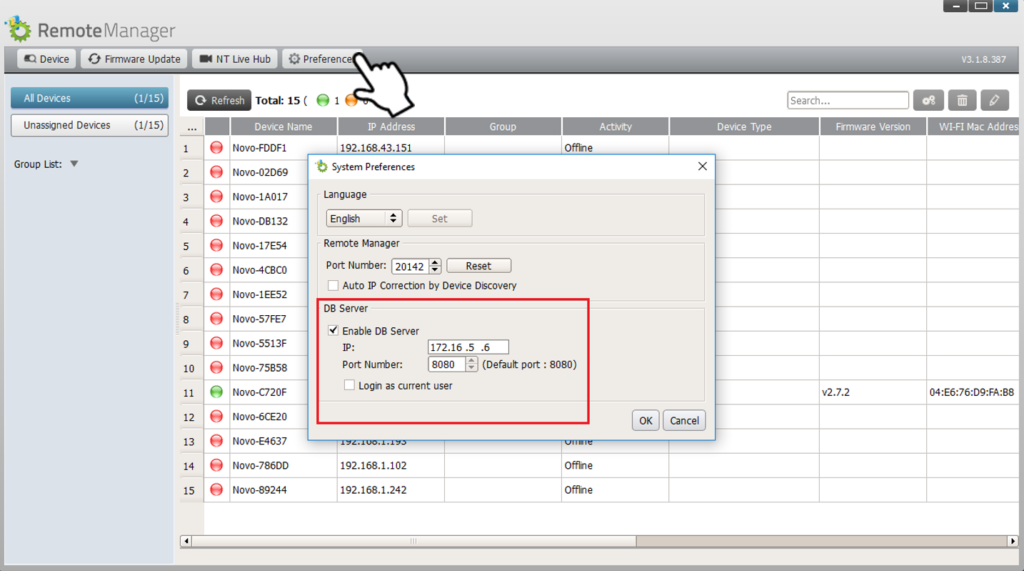The height and width of the screenshot is (571, 1024).
Task: Select device name Novo-89244
Action: coord(259,490)
